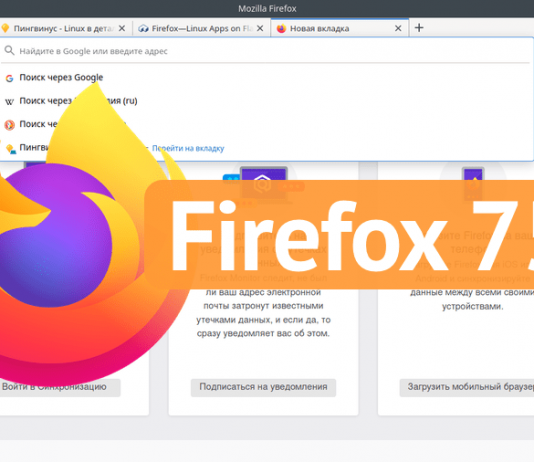Click the Firefox favicon on Новая вкладка tab
534x462 pixels.
tap(281, 28)
